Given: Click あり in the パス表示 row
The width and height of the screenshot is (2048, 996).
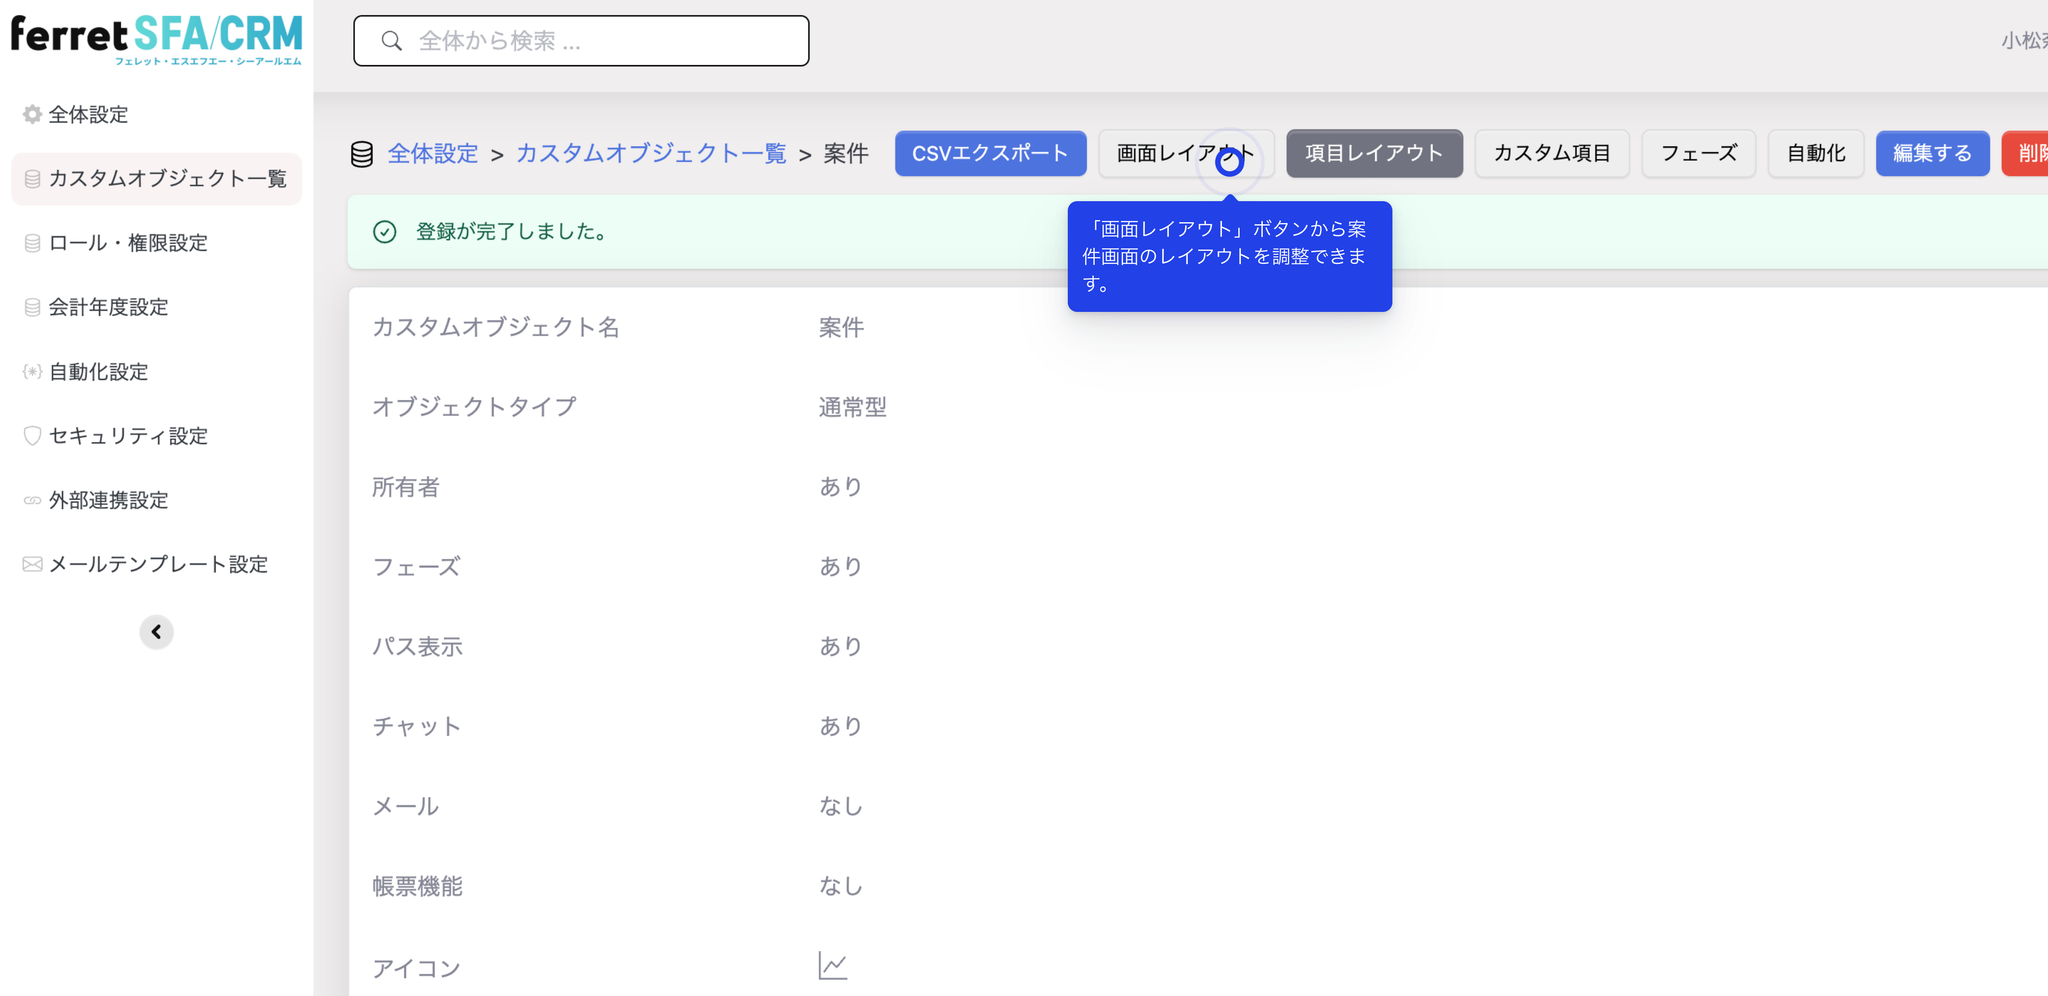Looking at the screenshot, I should point(840,647).
